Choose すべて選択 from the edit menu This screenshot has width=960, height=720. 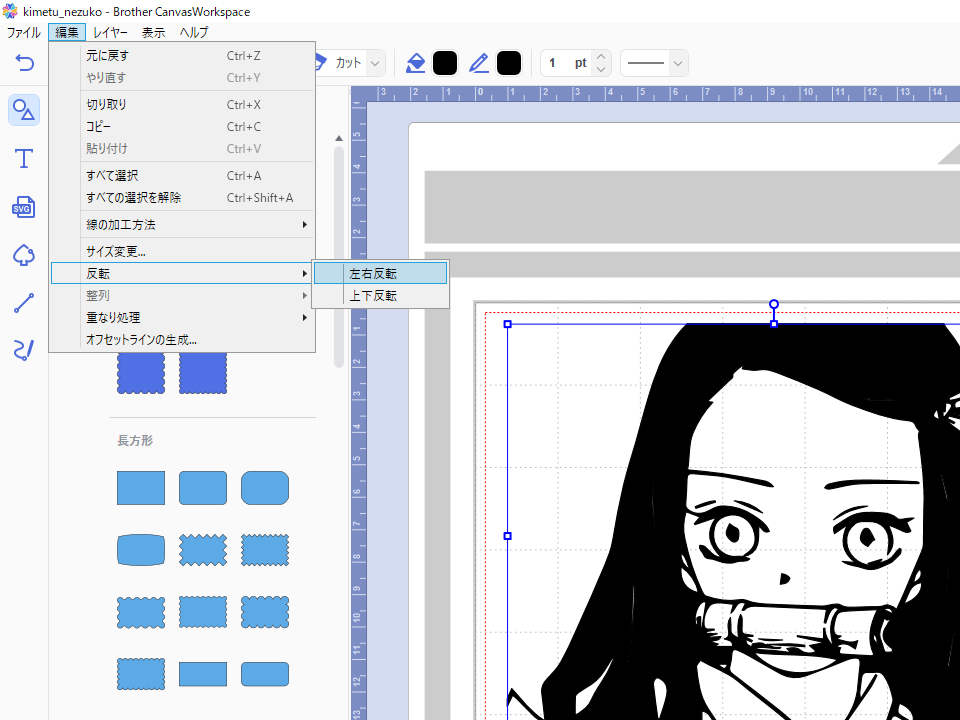click(x=182, y=176)
